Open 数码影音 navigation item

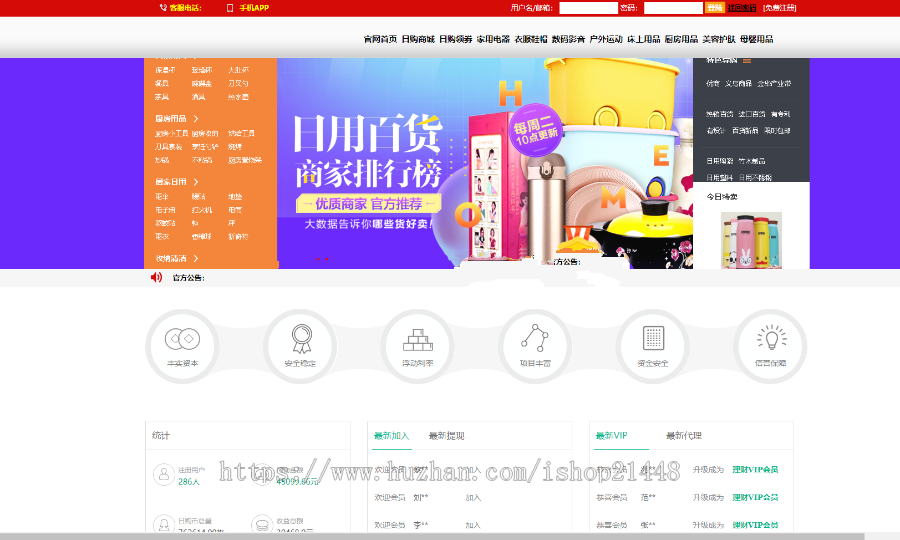pos(568,39)
